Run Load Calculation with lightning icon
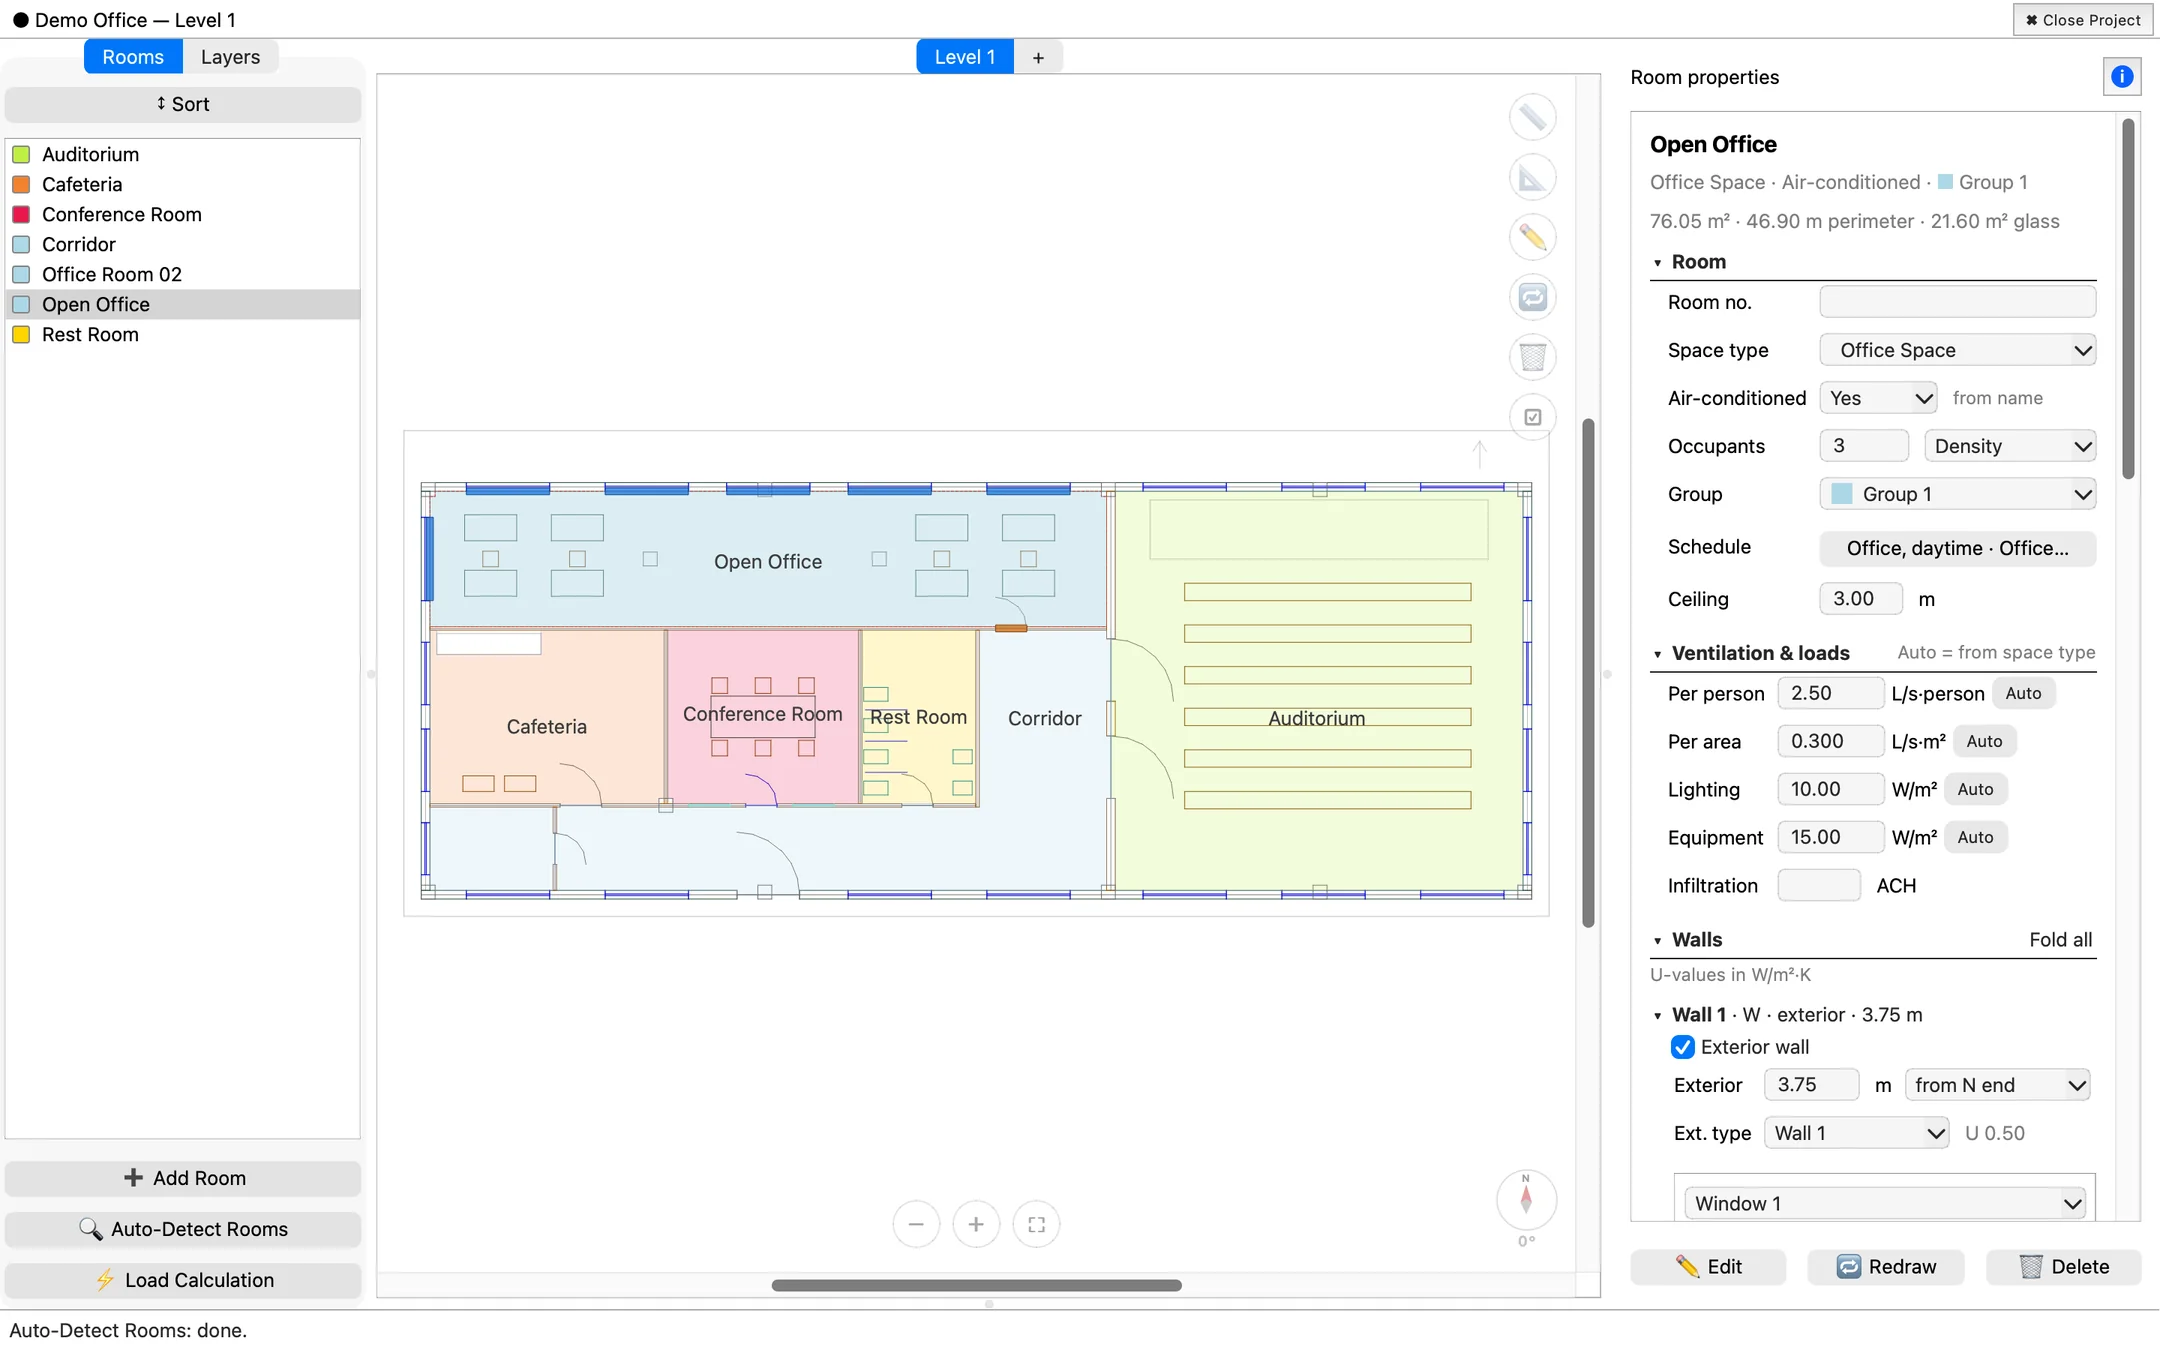The height and width of the screenshot is (1350, 2160). [183, 1280]
